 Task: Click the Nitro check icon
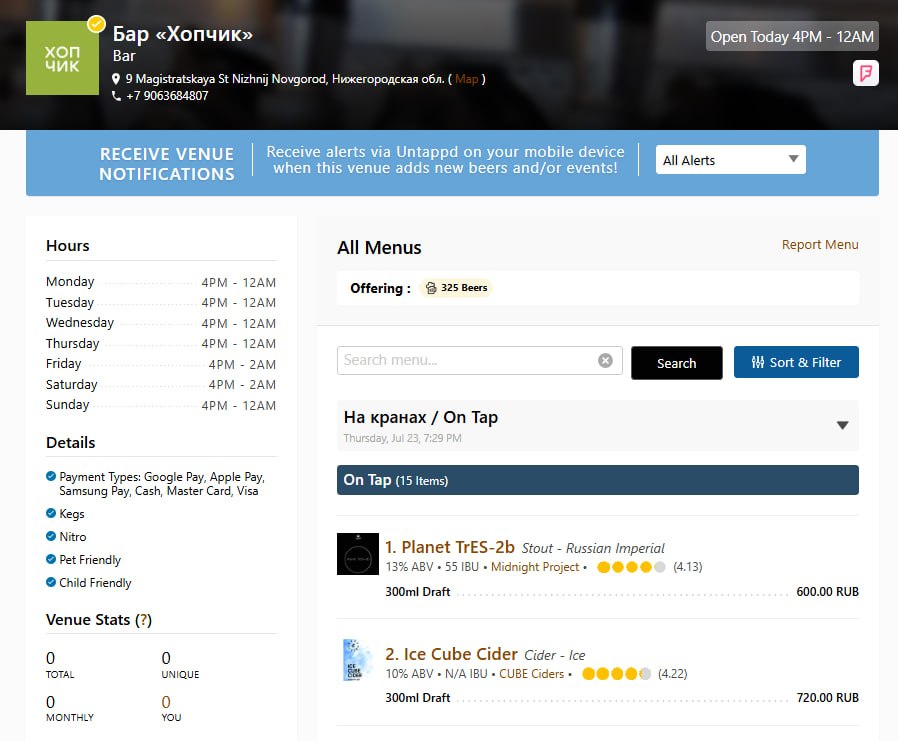(51, 536)
